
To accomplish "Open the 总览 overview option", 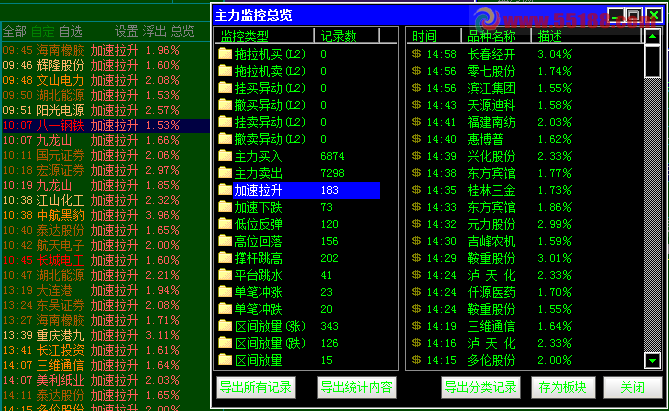I will pos(183,32).
